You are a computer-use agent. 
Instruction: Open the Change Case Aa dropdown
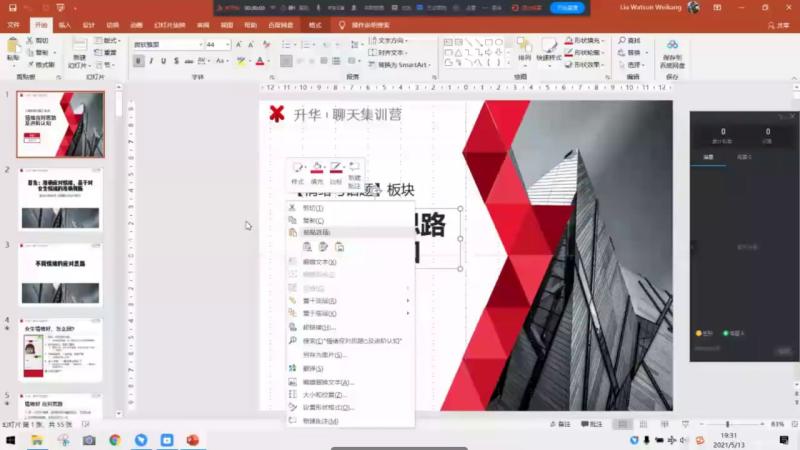pyautogui.click(x=221, y=61)
